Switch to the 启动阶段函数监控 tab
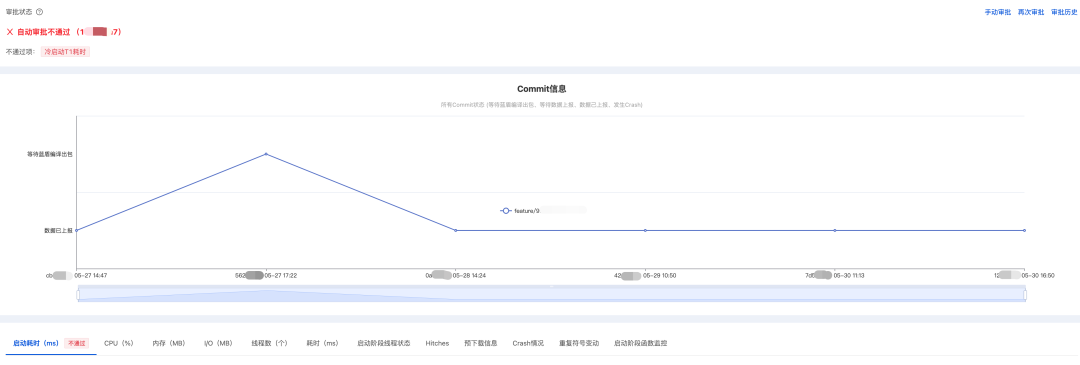 (641, 342)
